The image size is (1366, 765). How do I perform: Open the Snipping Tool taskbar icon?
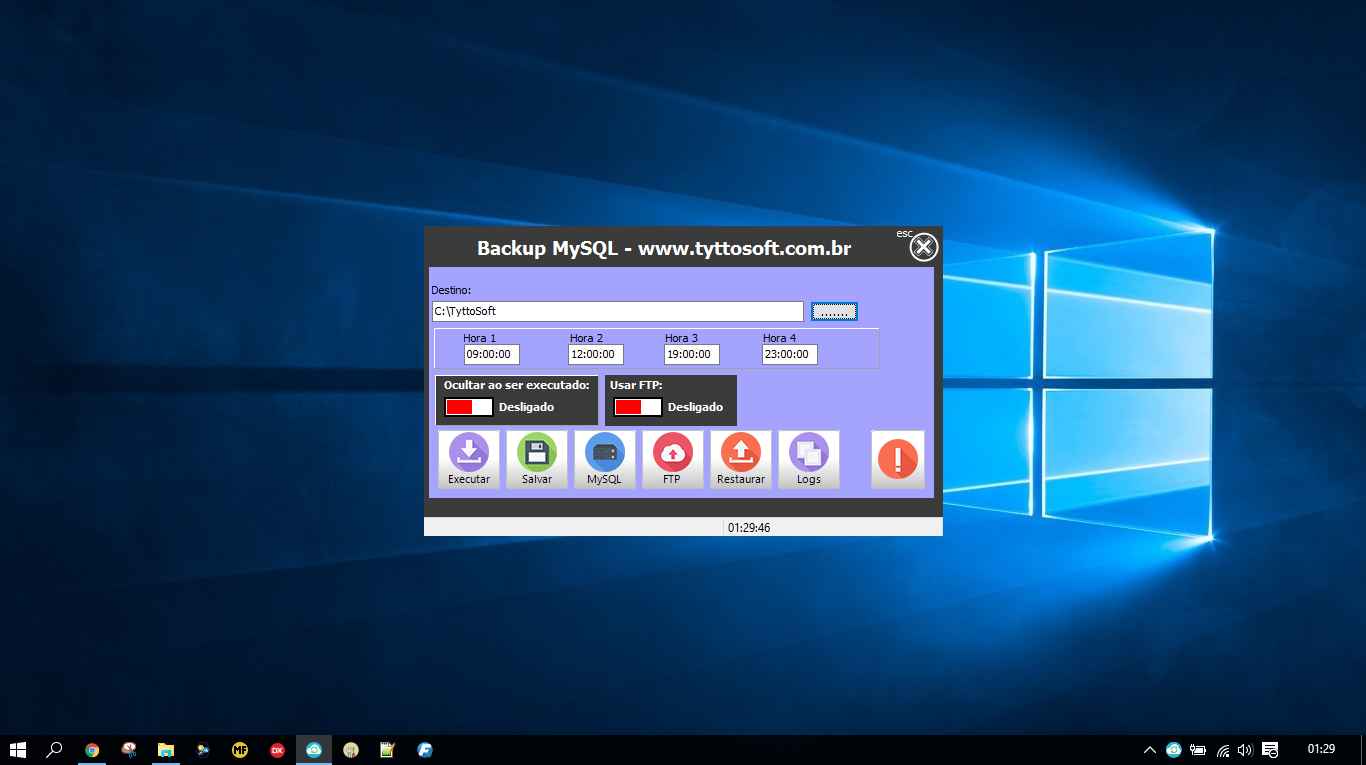pyautogui.click(x=129, y=749)
